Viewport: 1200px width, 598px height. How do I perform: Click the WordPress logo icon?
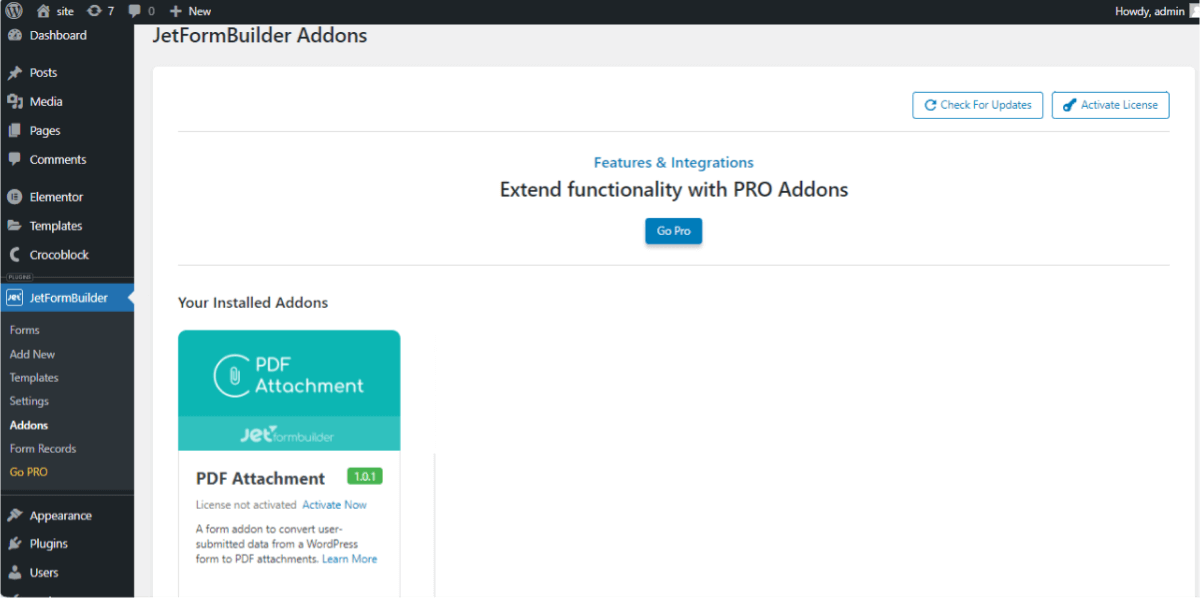coord(14,11)
